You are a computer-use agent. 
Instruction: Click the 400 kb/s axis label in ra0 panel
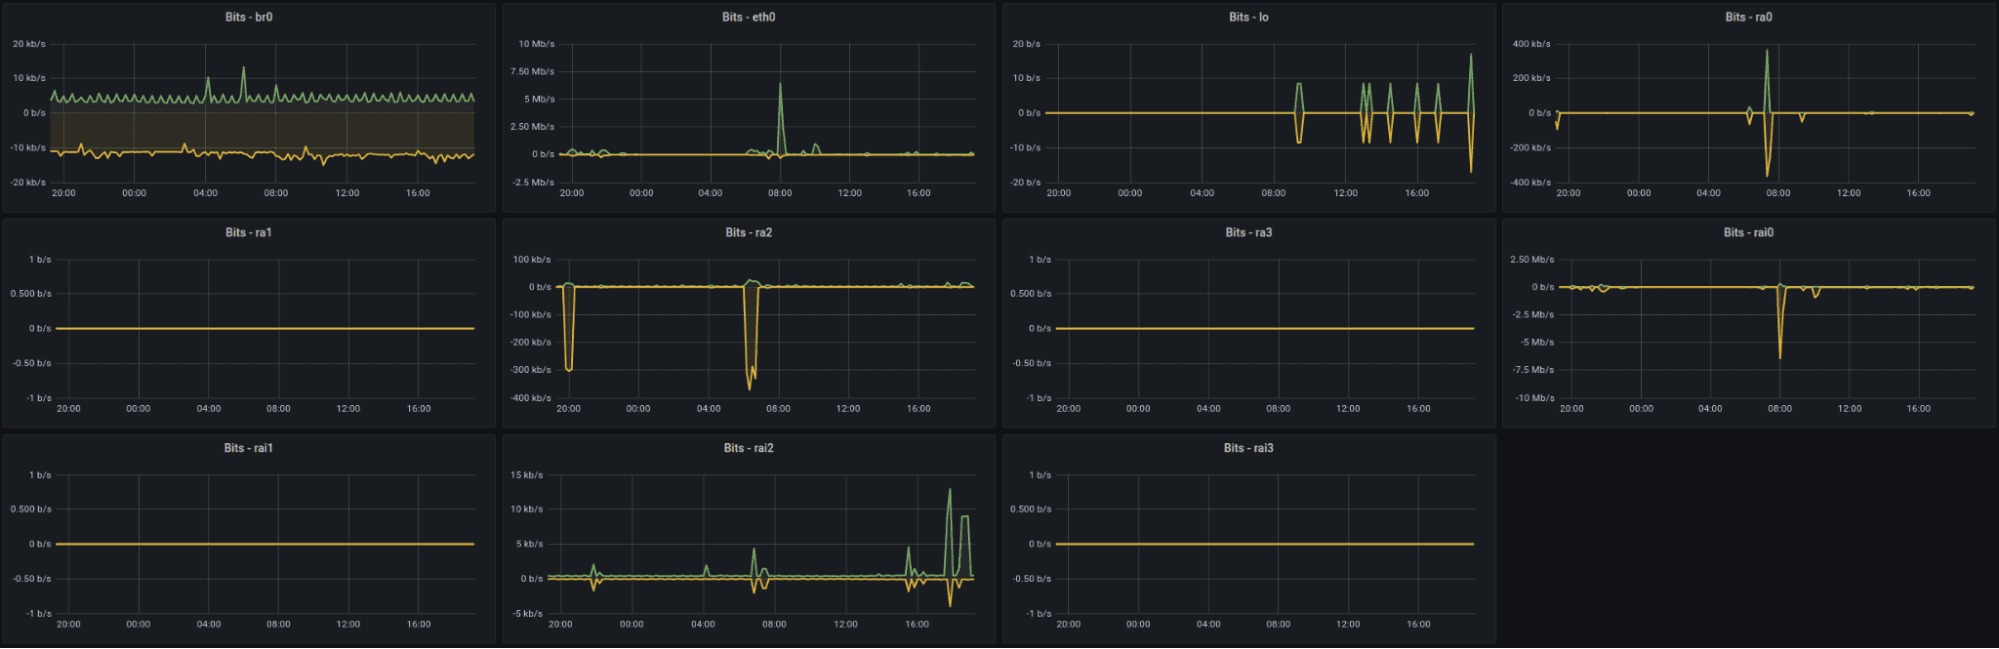(1532, 44)
